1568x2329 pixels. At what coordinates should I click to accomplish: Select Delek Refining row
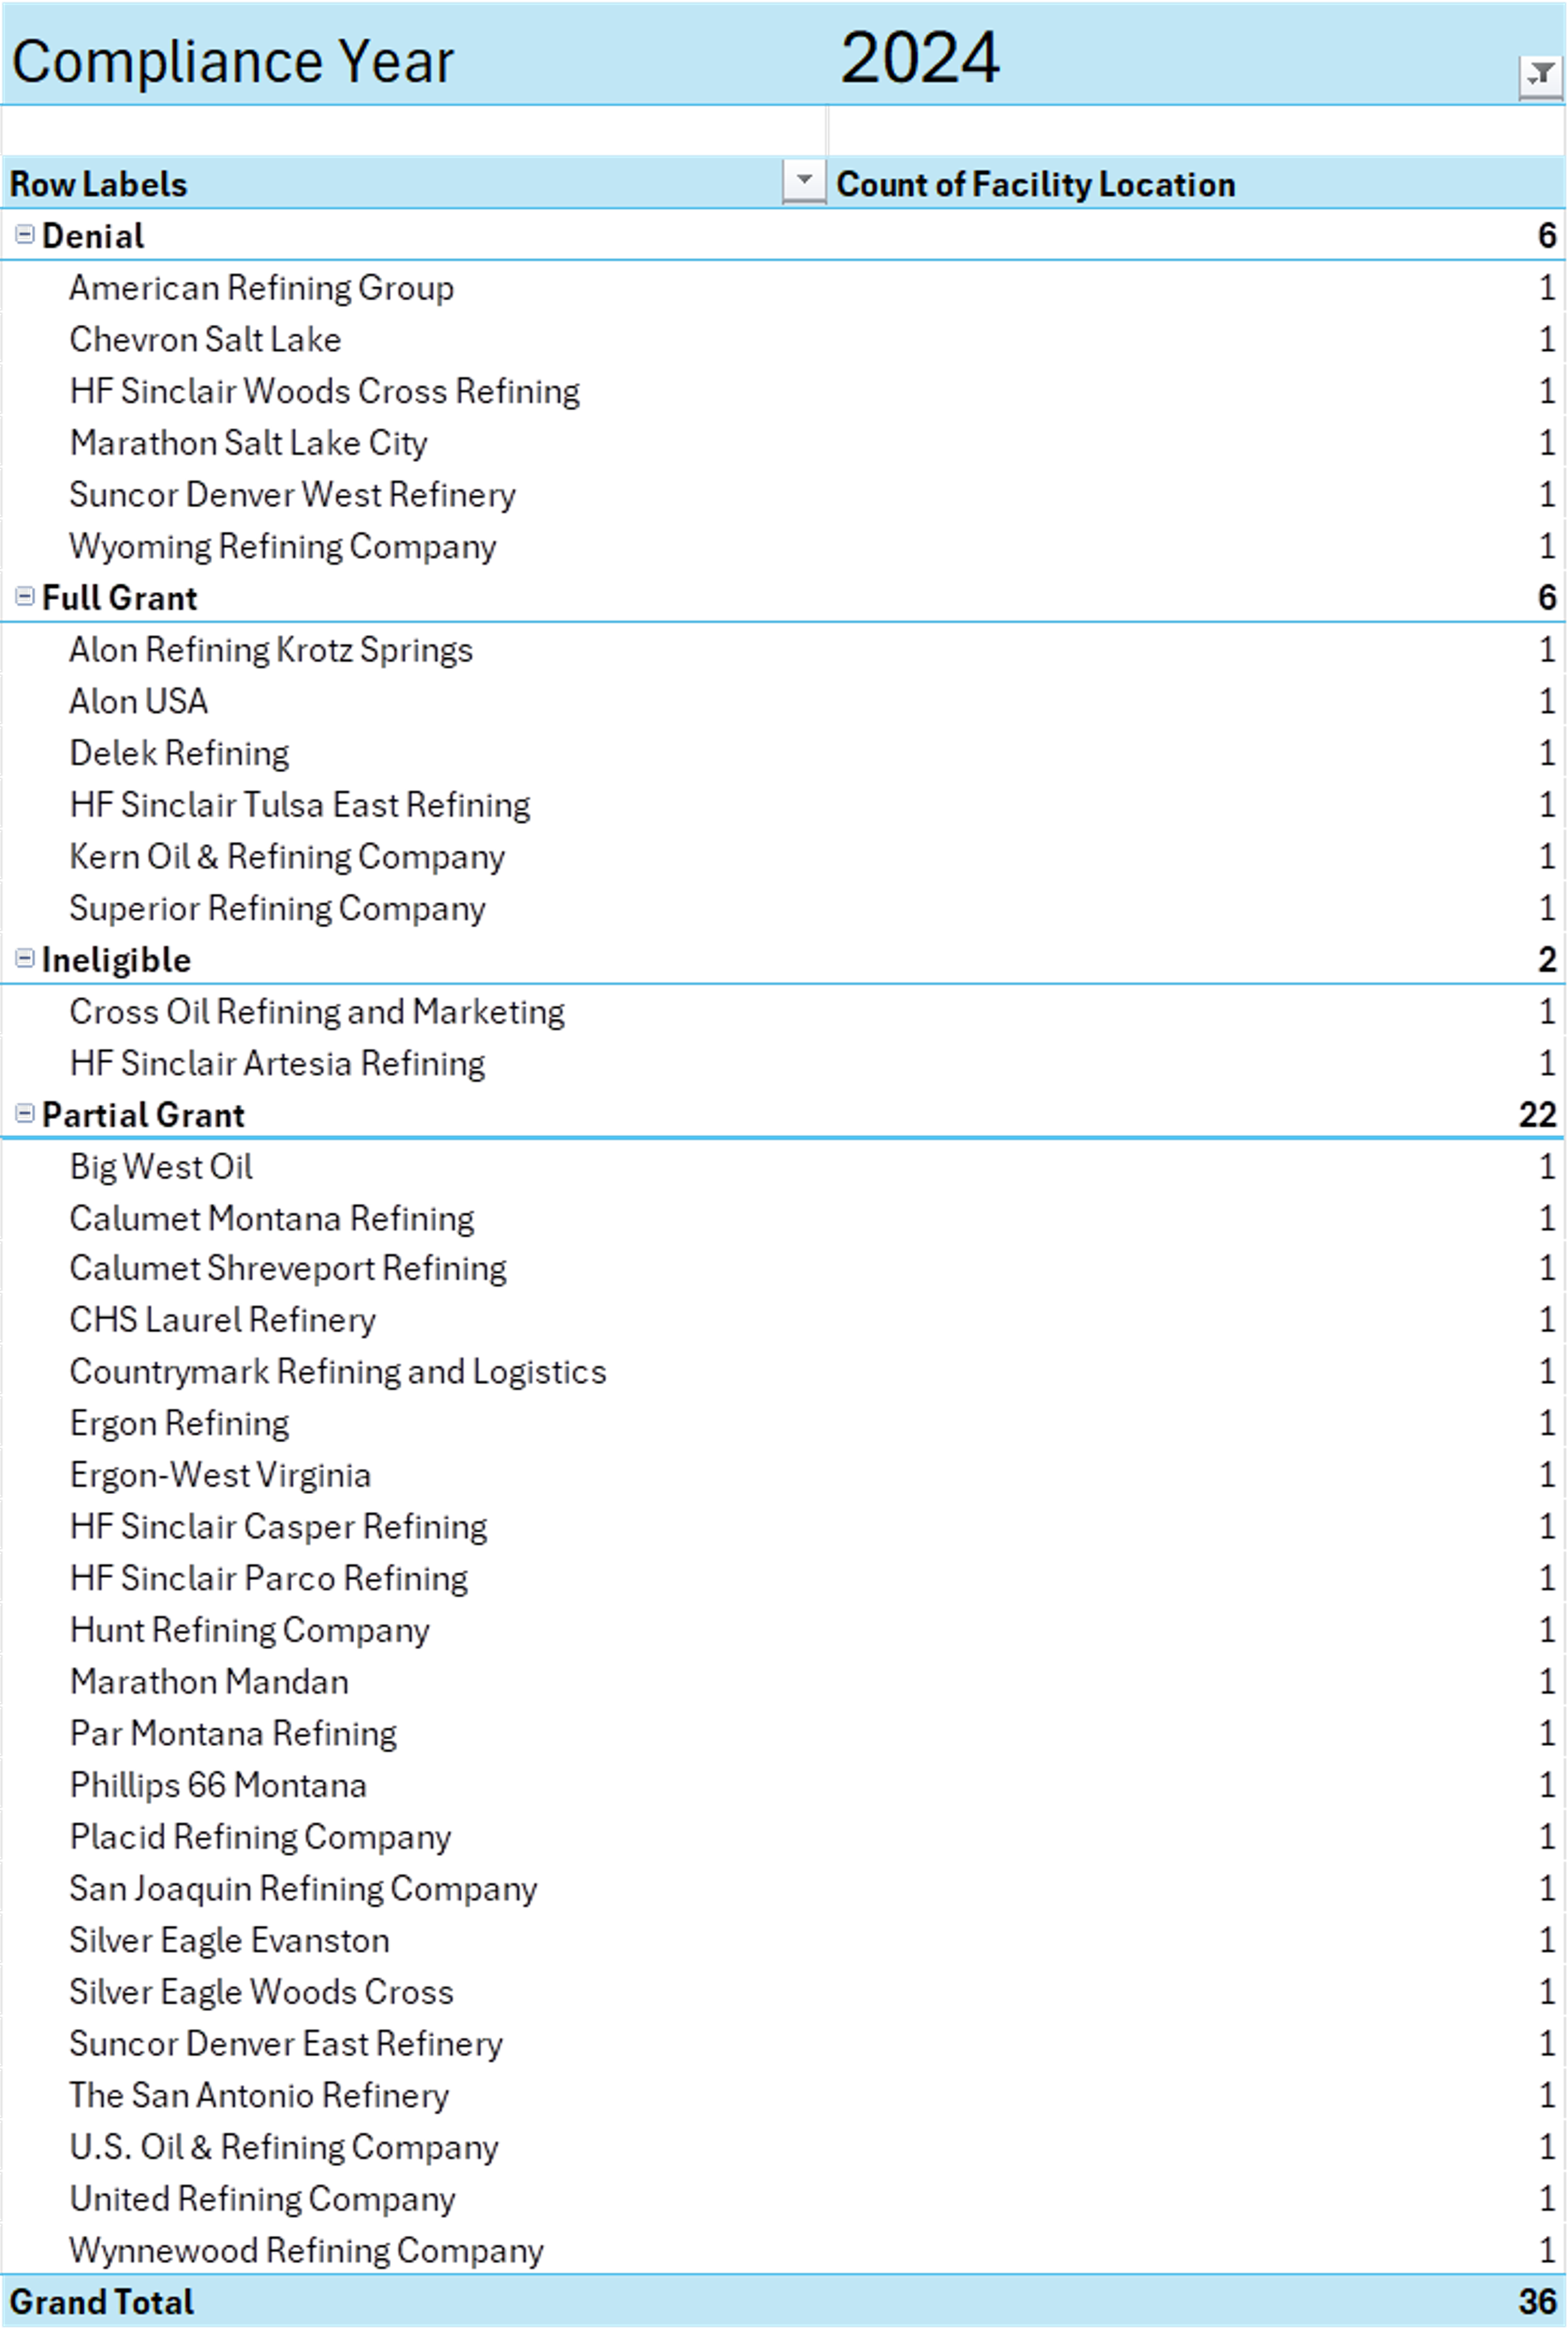click(x=783, y=753)
